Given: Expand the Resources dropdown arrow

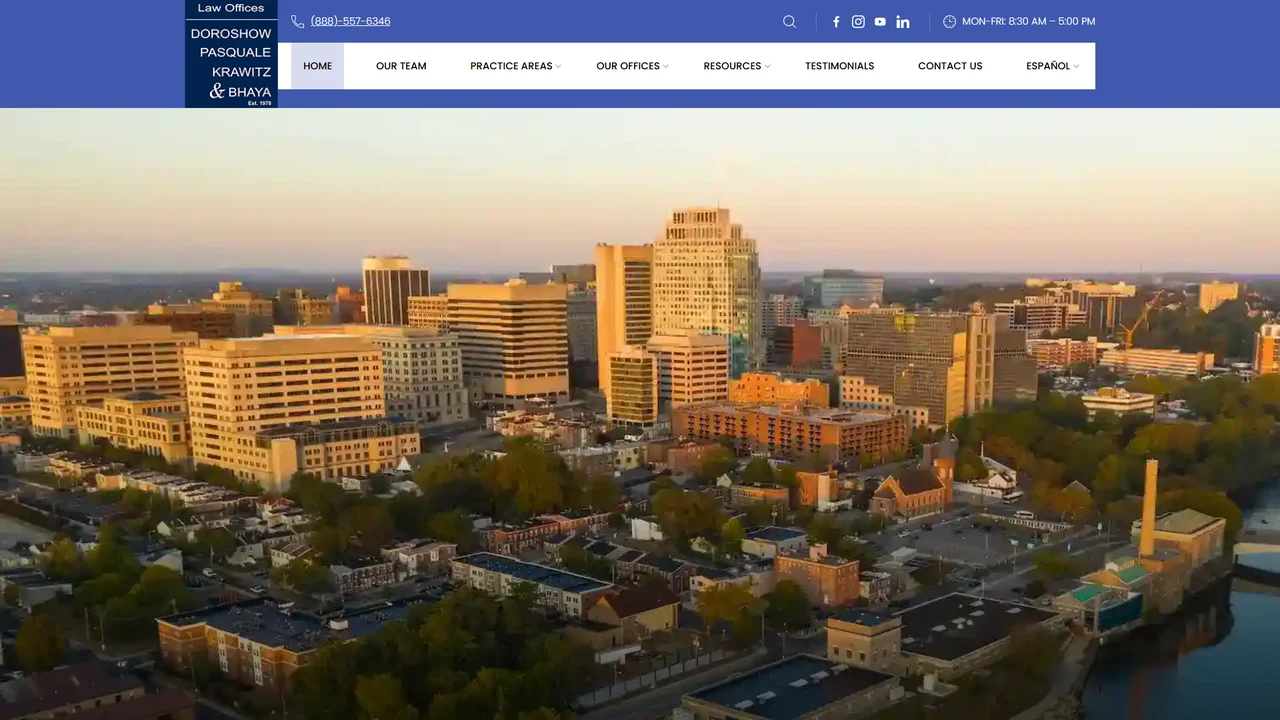Looking at the screenshot, I should click(x=767, y=66).
